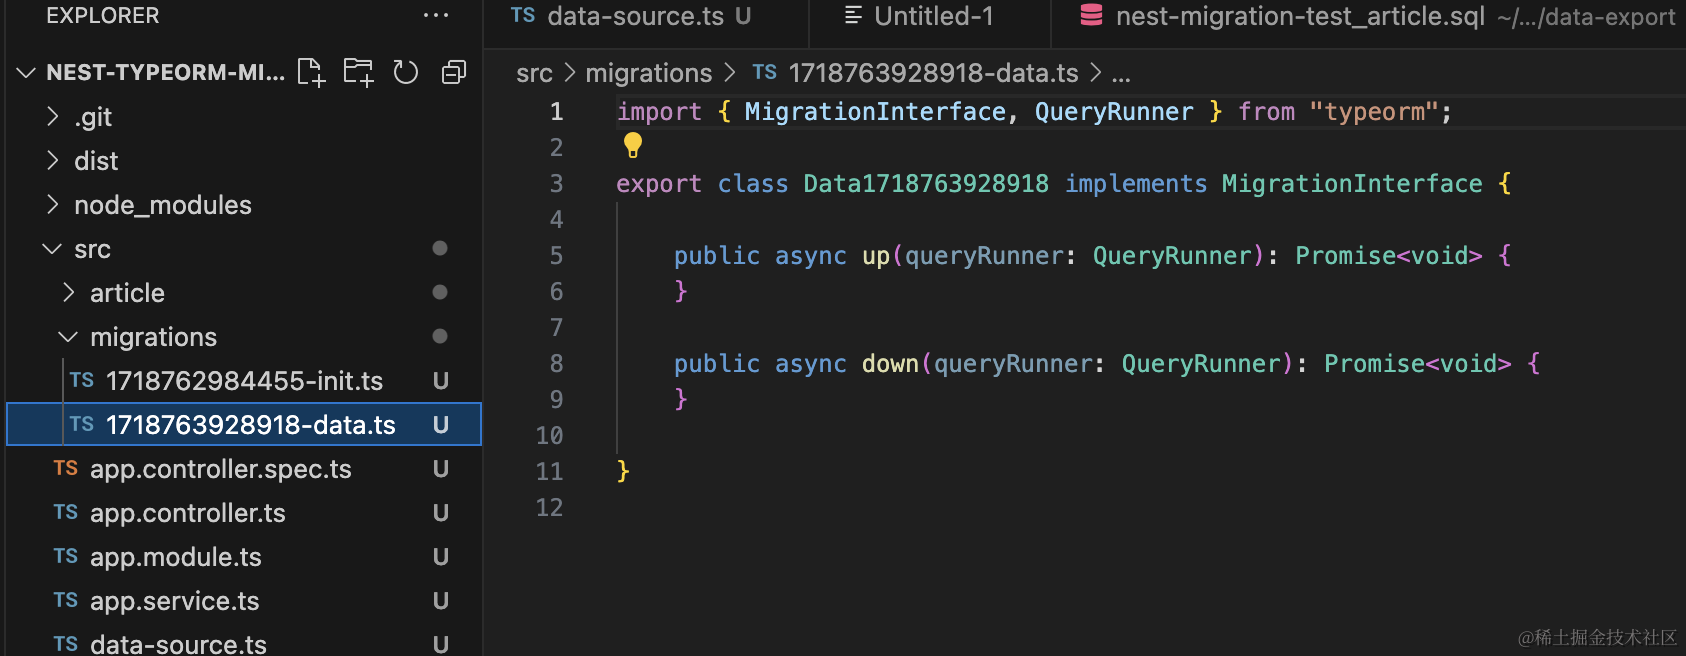Click the New Folder icon in Explorer
This screenshot has width=1686, height=656.
tap(358, 72)
